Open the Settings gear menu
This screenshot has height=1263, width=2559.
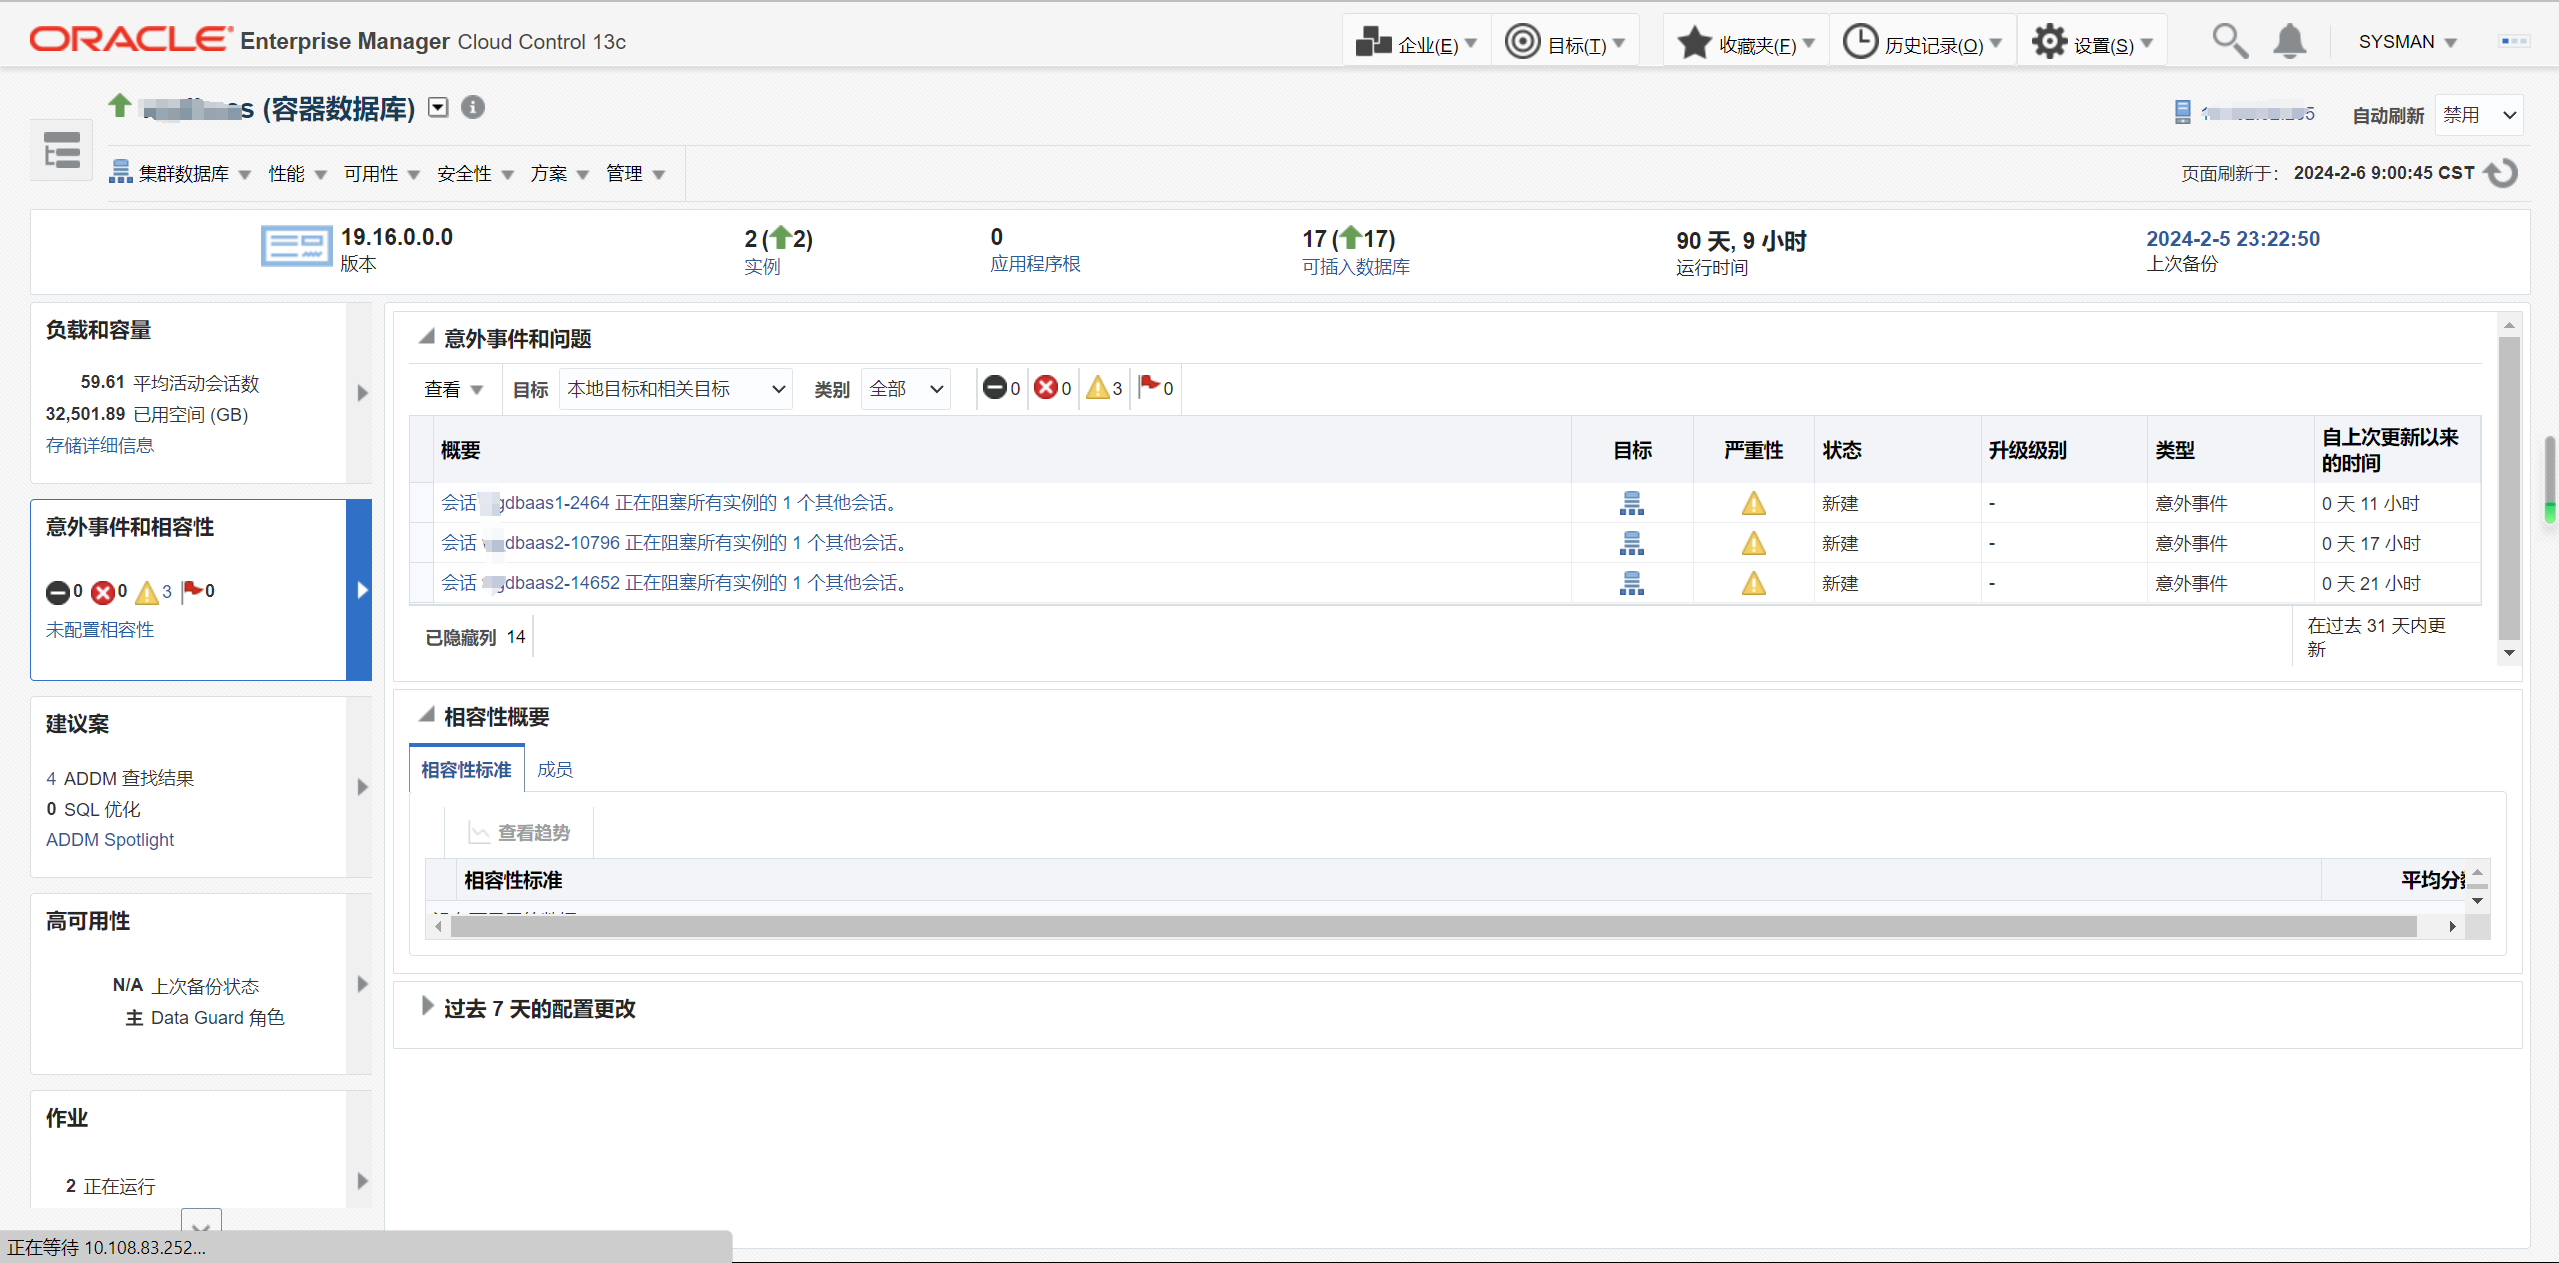tap(2092, 43)
